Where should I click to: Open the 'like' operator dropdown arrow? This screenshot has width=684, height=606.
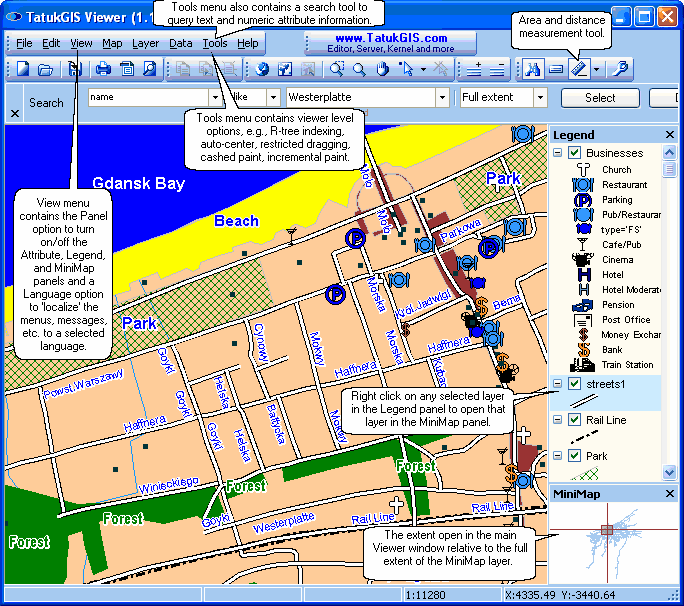pos(273,97)
